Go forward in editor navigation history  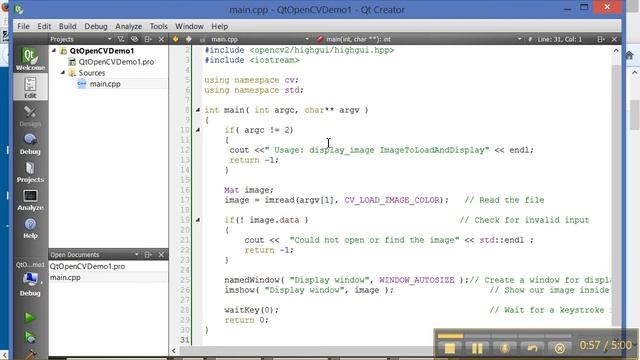[x=189, y=39]
